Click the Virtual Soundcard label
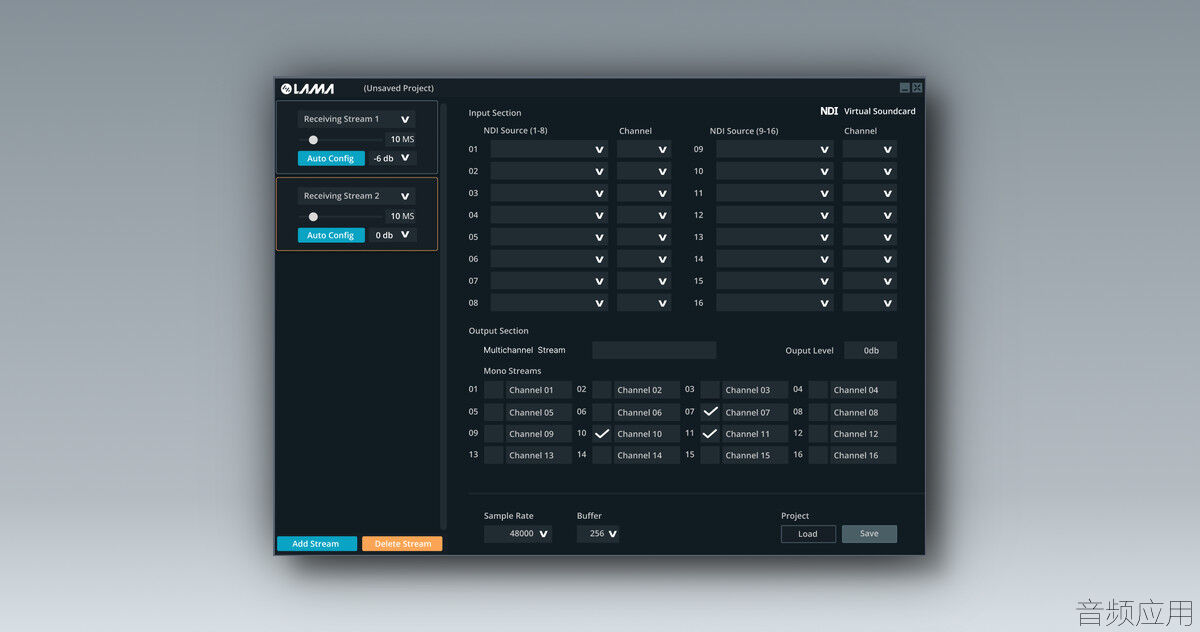This screenshot has height=632, width=1200. pyautogui.click(x=880, y=111)
